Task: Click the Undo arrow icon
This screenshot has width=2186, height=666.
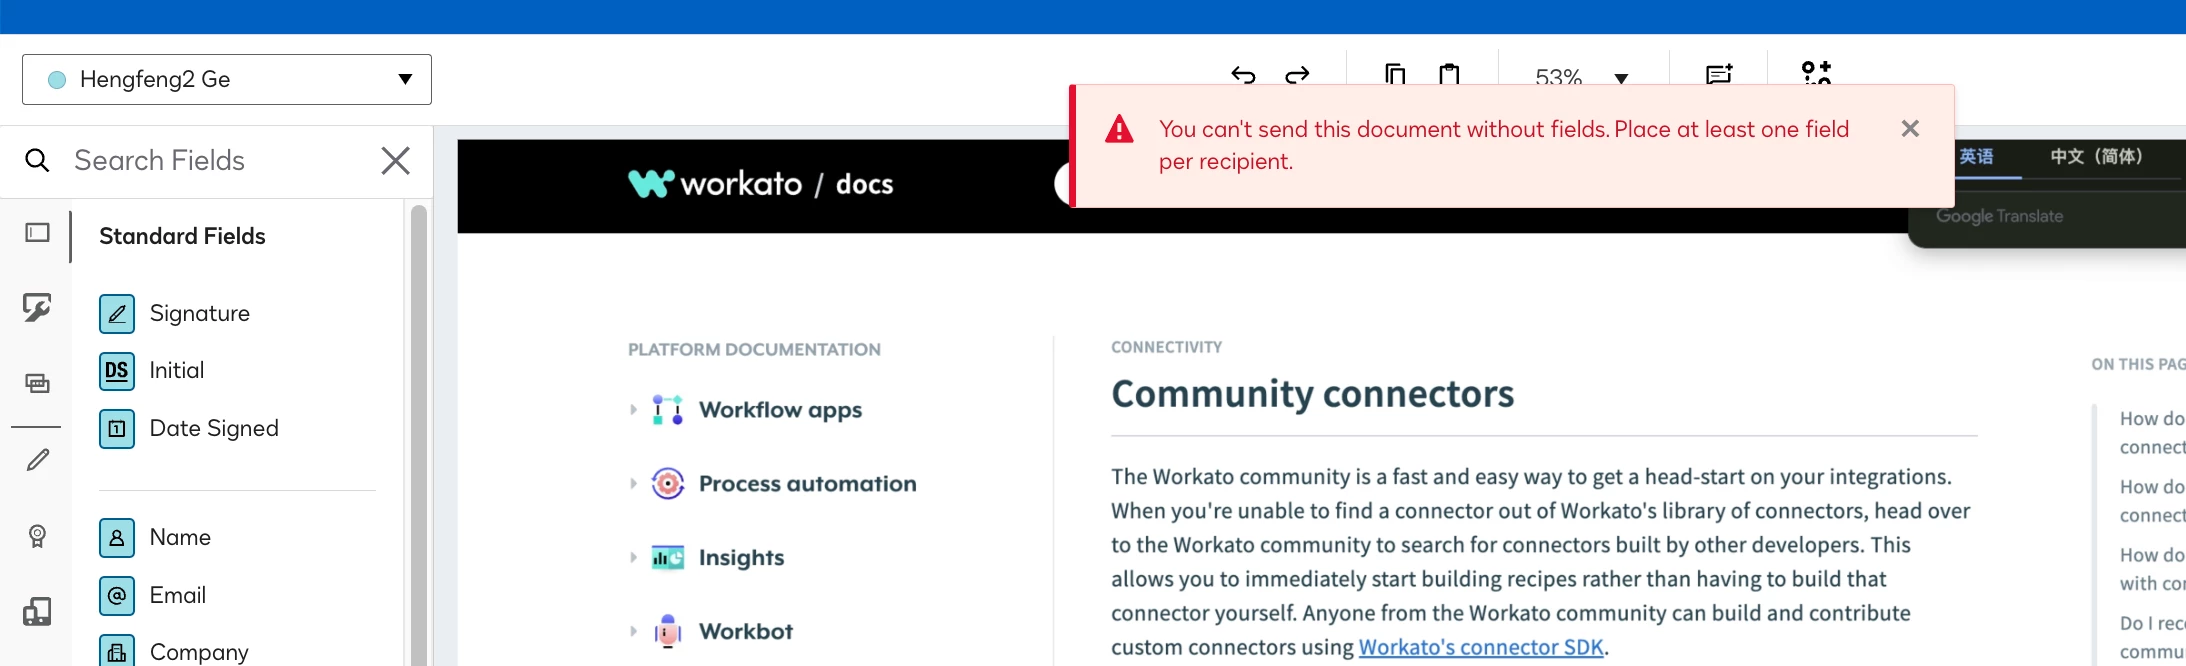Action: (x=1243, y=75)
